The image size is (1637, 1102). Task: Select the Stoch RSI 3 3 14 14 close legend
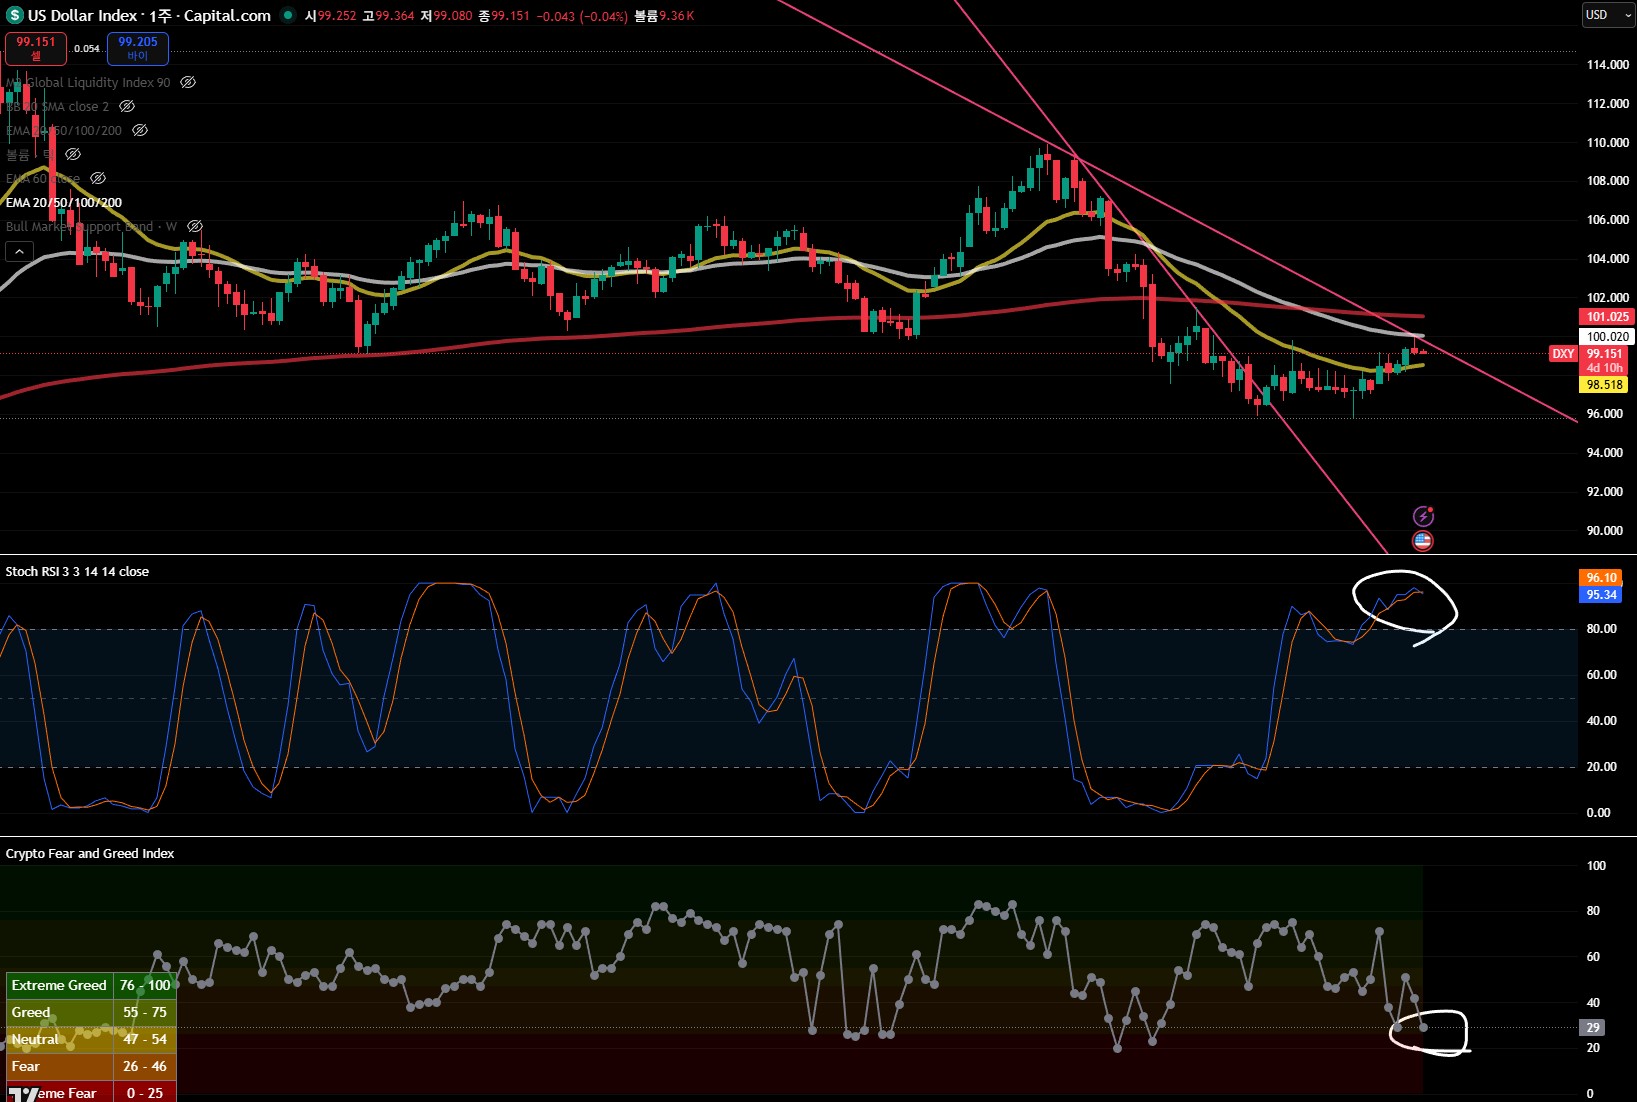pos(77,571)
